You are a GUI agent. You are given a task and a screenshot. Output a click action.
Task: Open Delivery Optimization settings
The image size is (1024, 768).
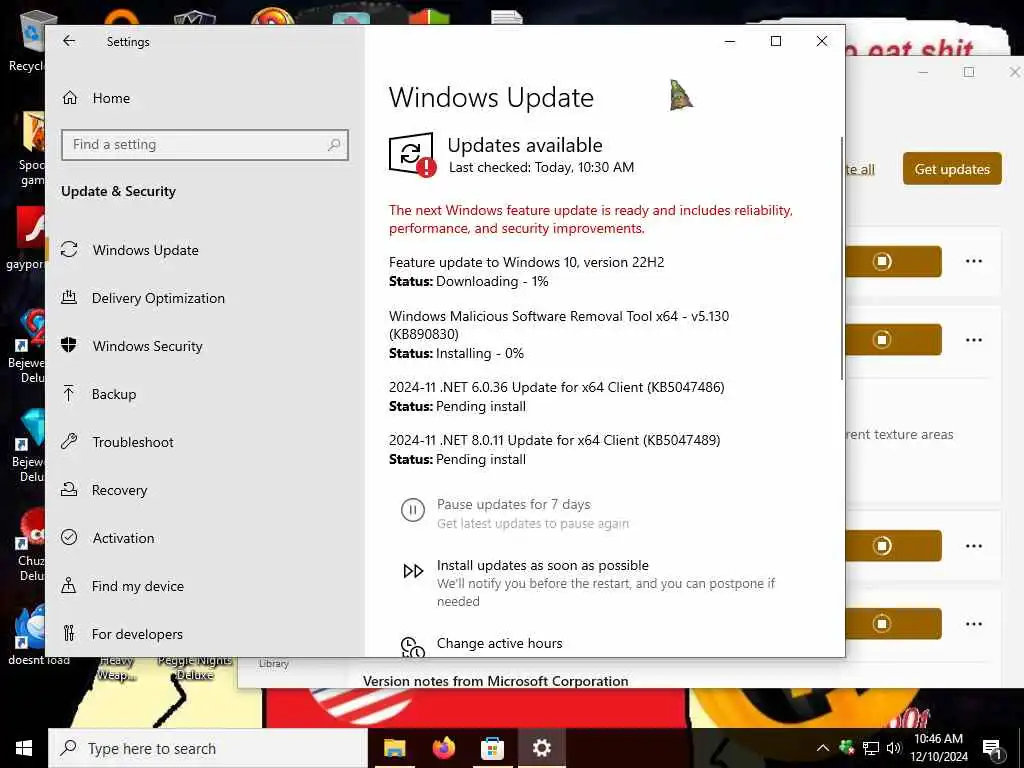pos(158,298)
